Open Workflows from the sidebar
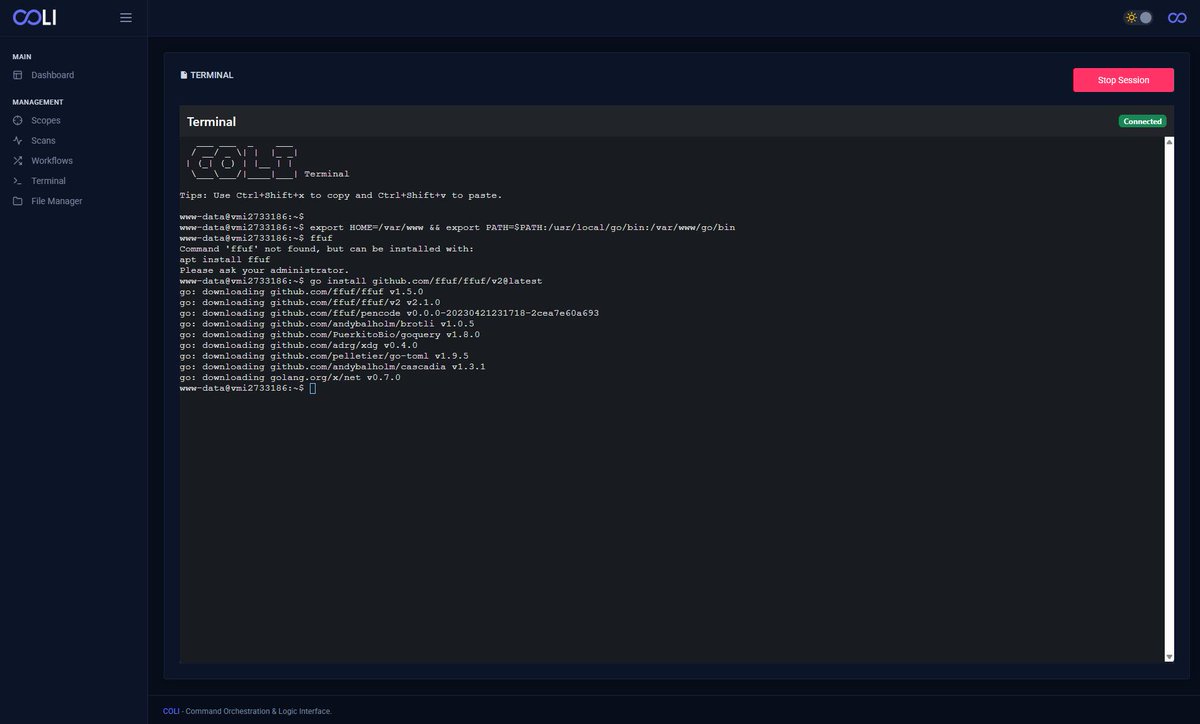 click(x=52, y=161)
